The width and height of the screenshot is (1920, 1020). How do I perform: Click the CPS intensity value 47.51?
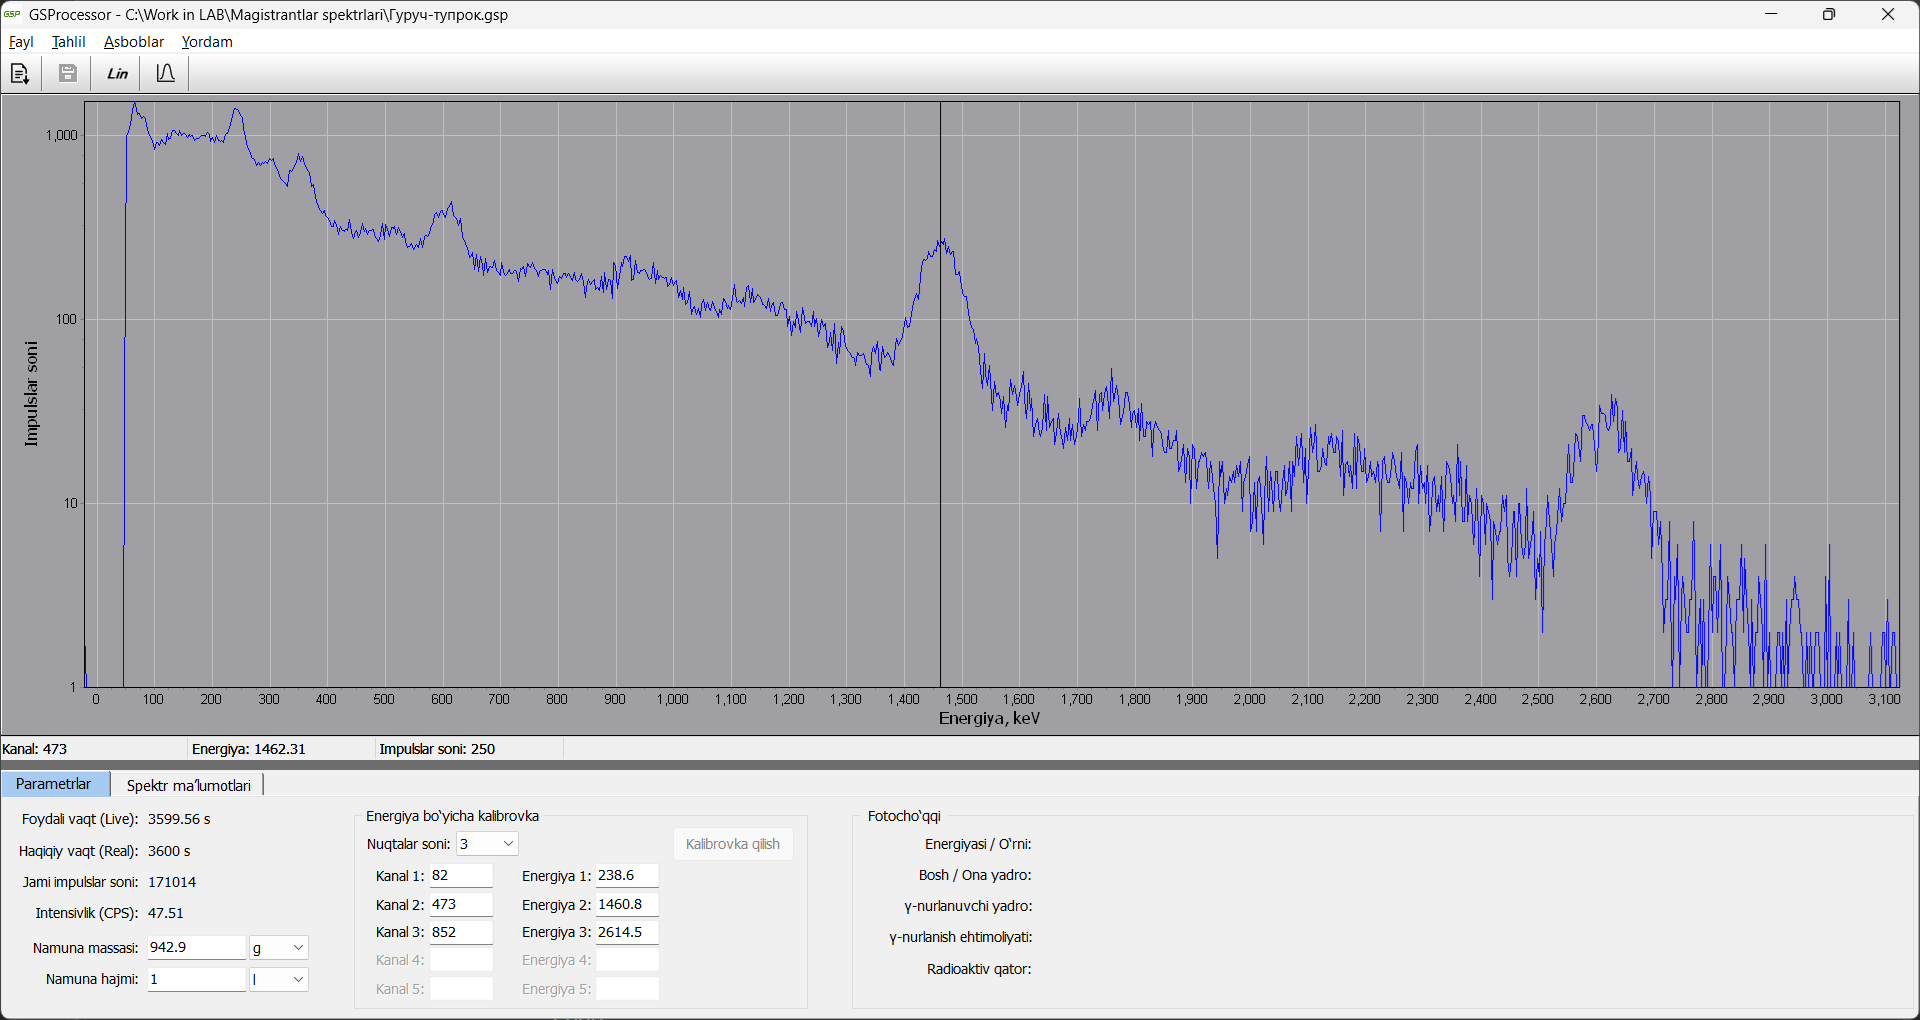pyautogui.click(x=166, y=913)
